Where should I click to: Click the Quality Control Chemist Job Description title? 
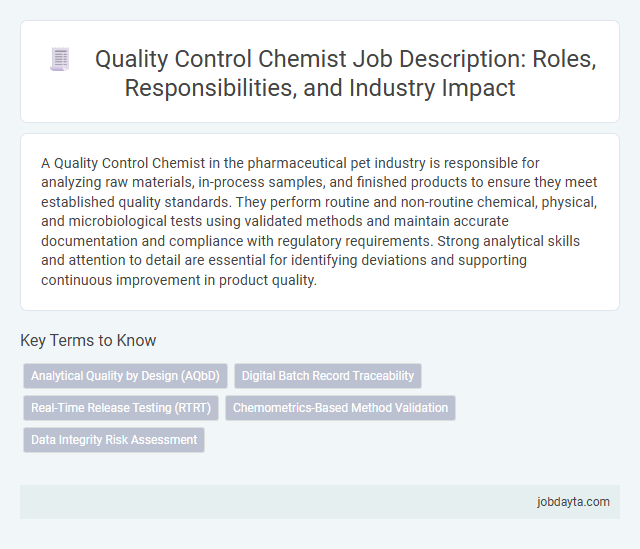click(345, 73)
